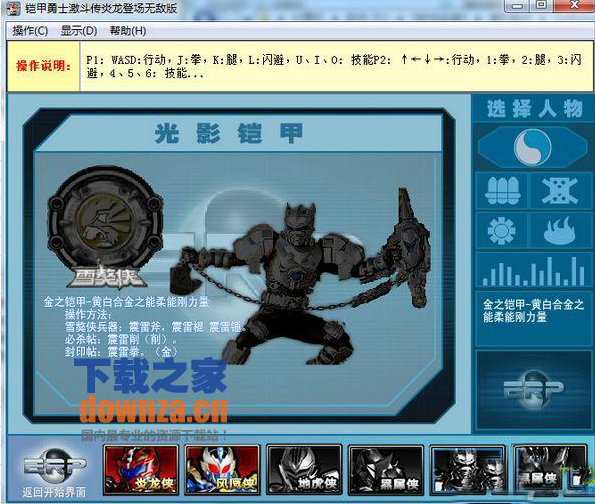Pick the crossed earth element icon
The width and height of the screenshot is (595, 504).
pos(560,190)
